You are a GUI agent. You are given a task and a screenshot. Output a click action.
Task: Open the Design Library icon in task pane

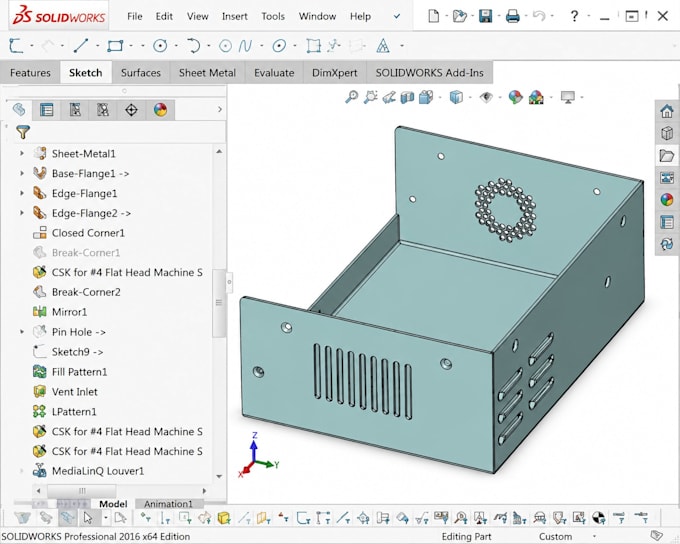pyautogui.click(x=667, y=133)
